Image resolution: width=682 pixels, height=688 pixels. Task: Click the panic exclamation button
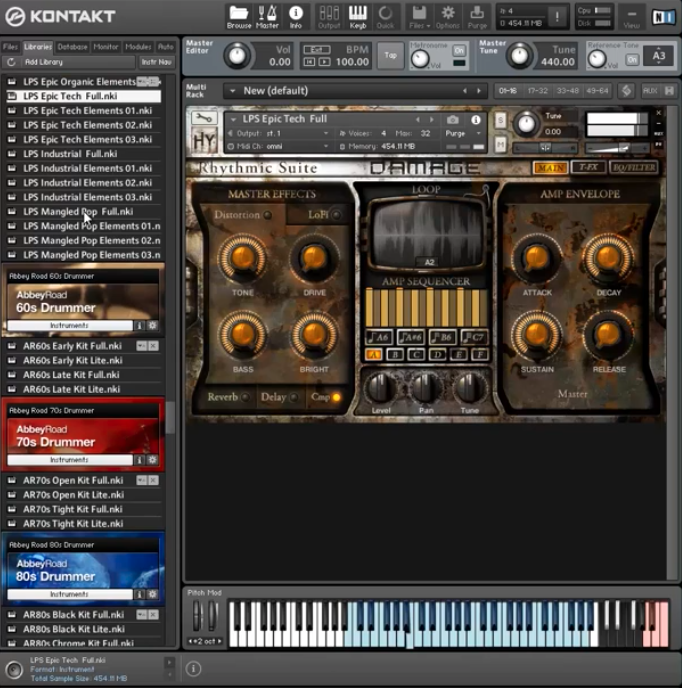(x=557, y=17)
